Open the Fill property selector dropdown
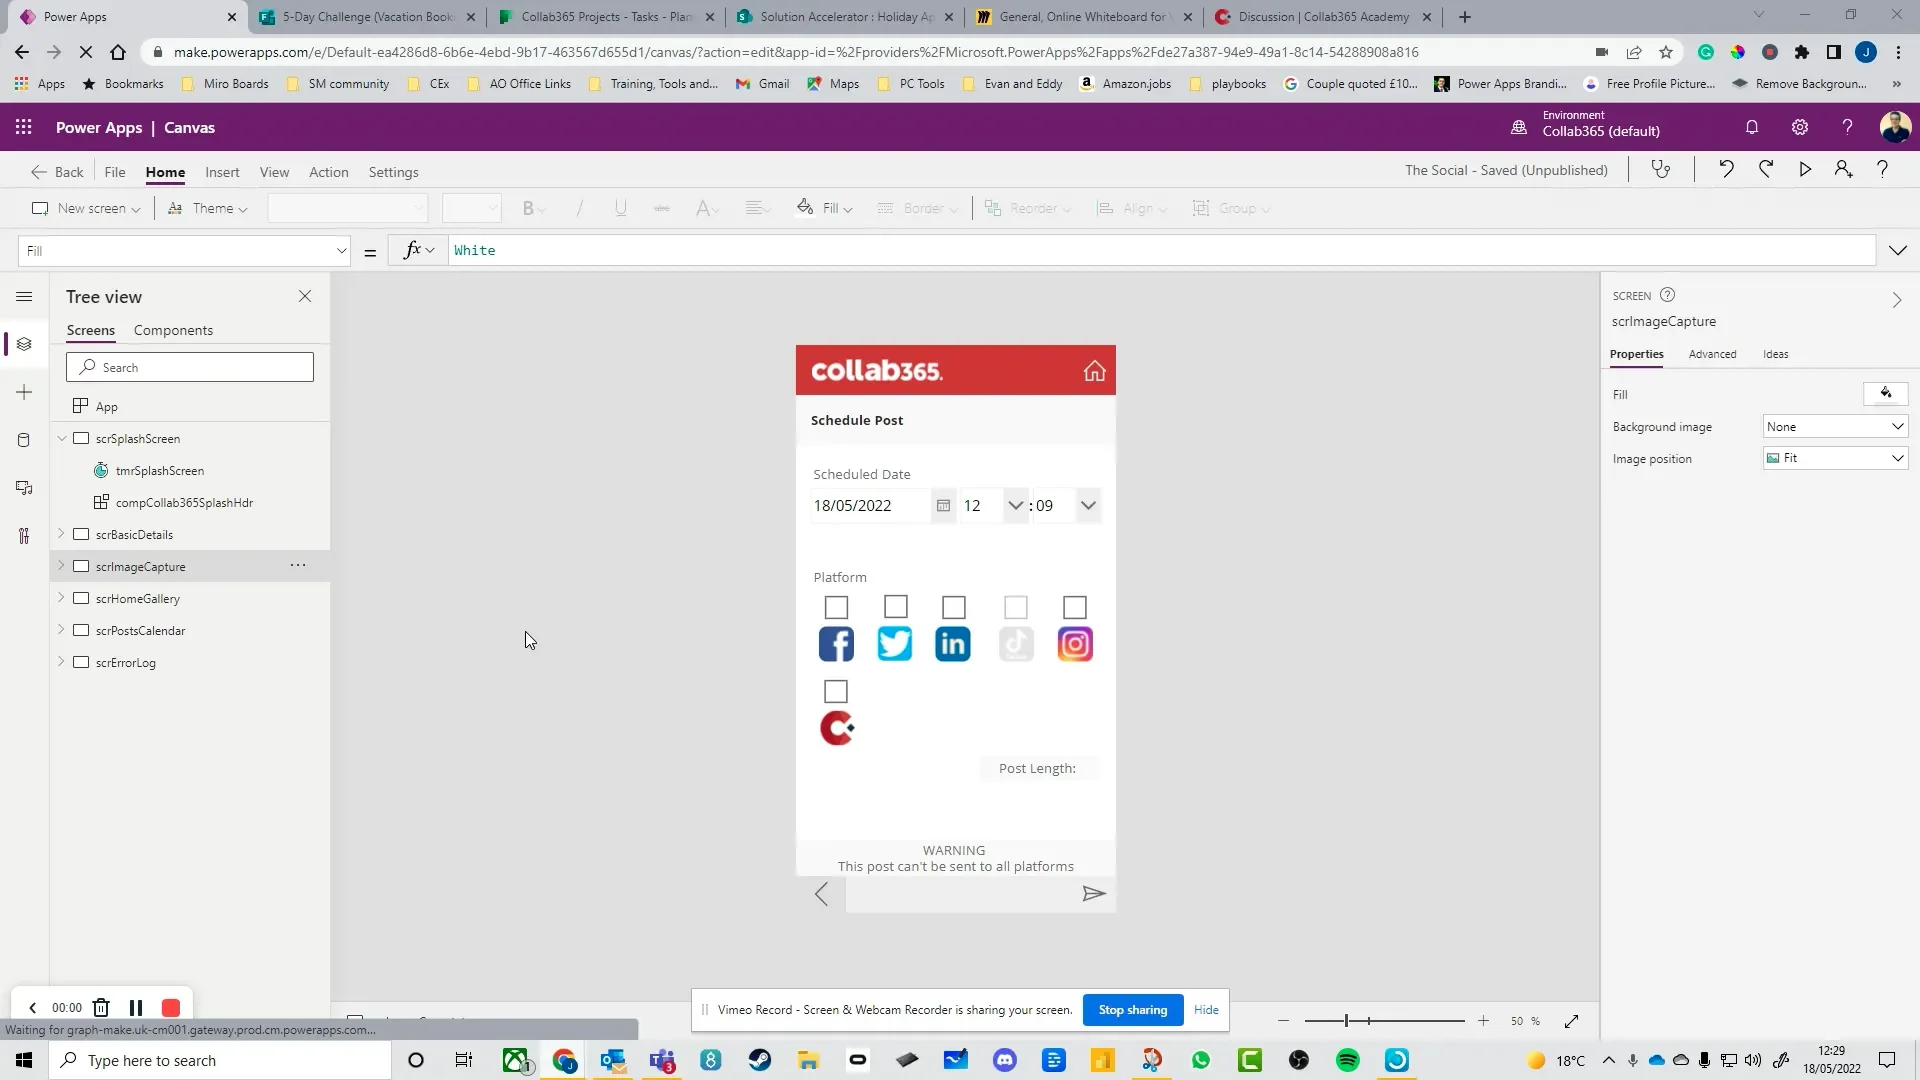Screen dimensions: 1920x1080 pos(184,251)
